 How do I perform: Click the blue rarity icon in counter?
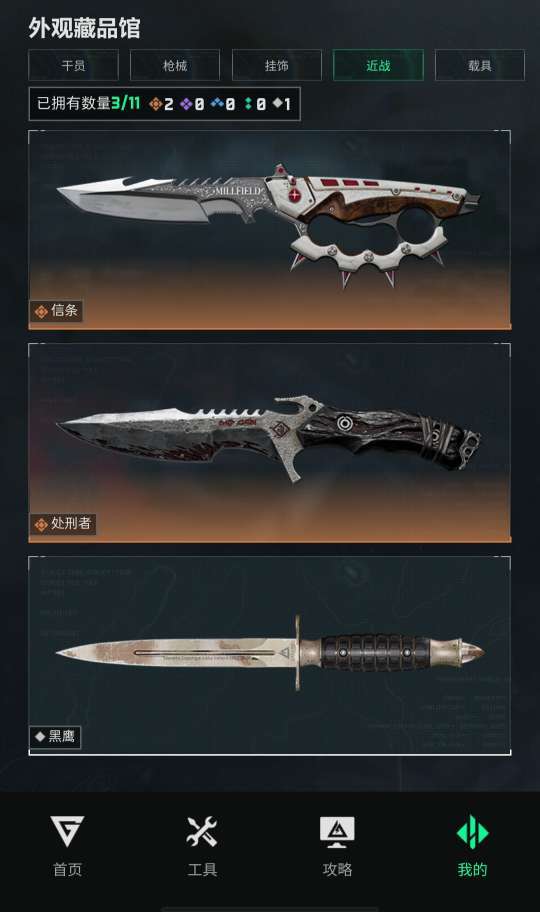coord(217,104)
